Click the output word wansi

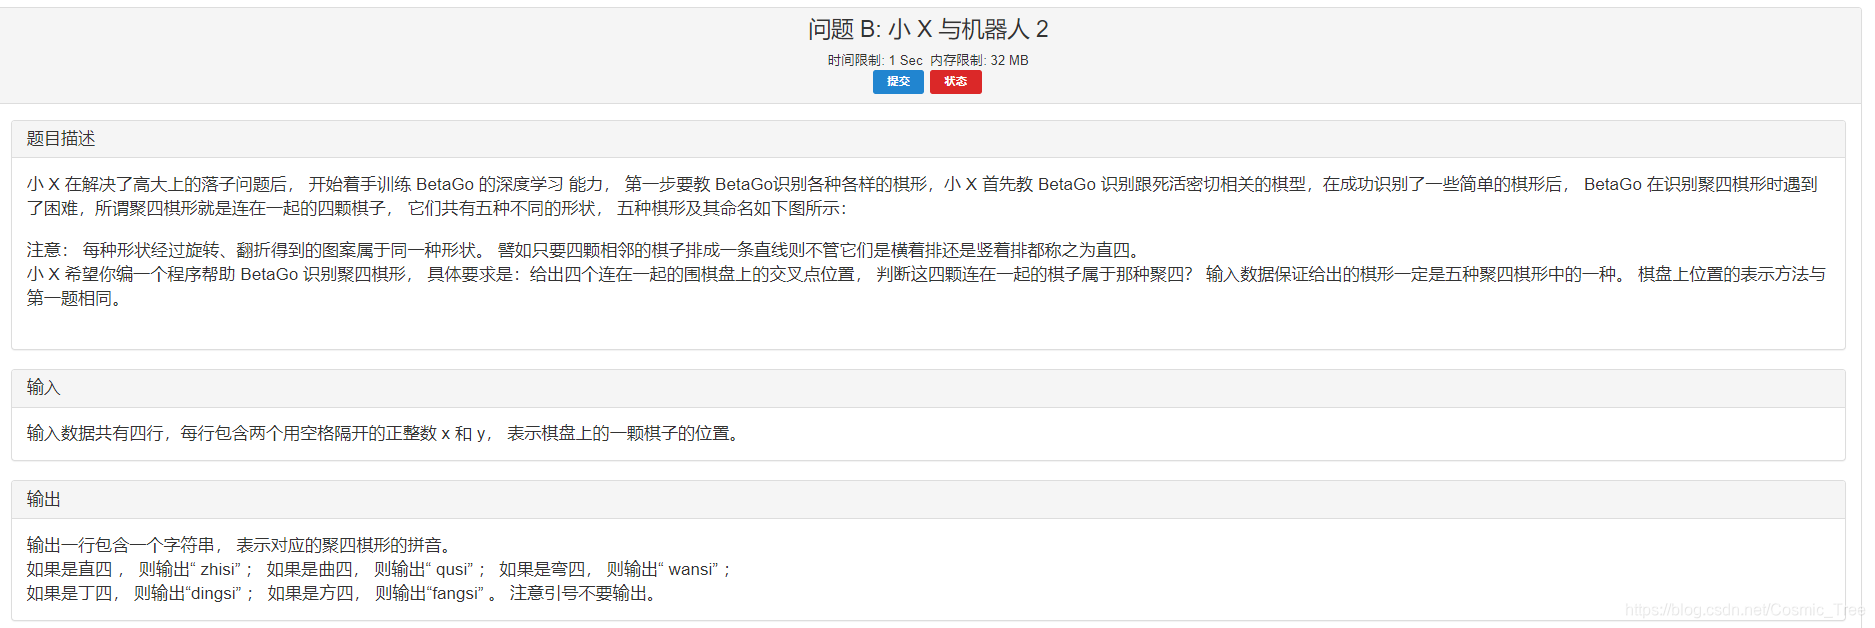[x=691, y=569]
